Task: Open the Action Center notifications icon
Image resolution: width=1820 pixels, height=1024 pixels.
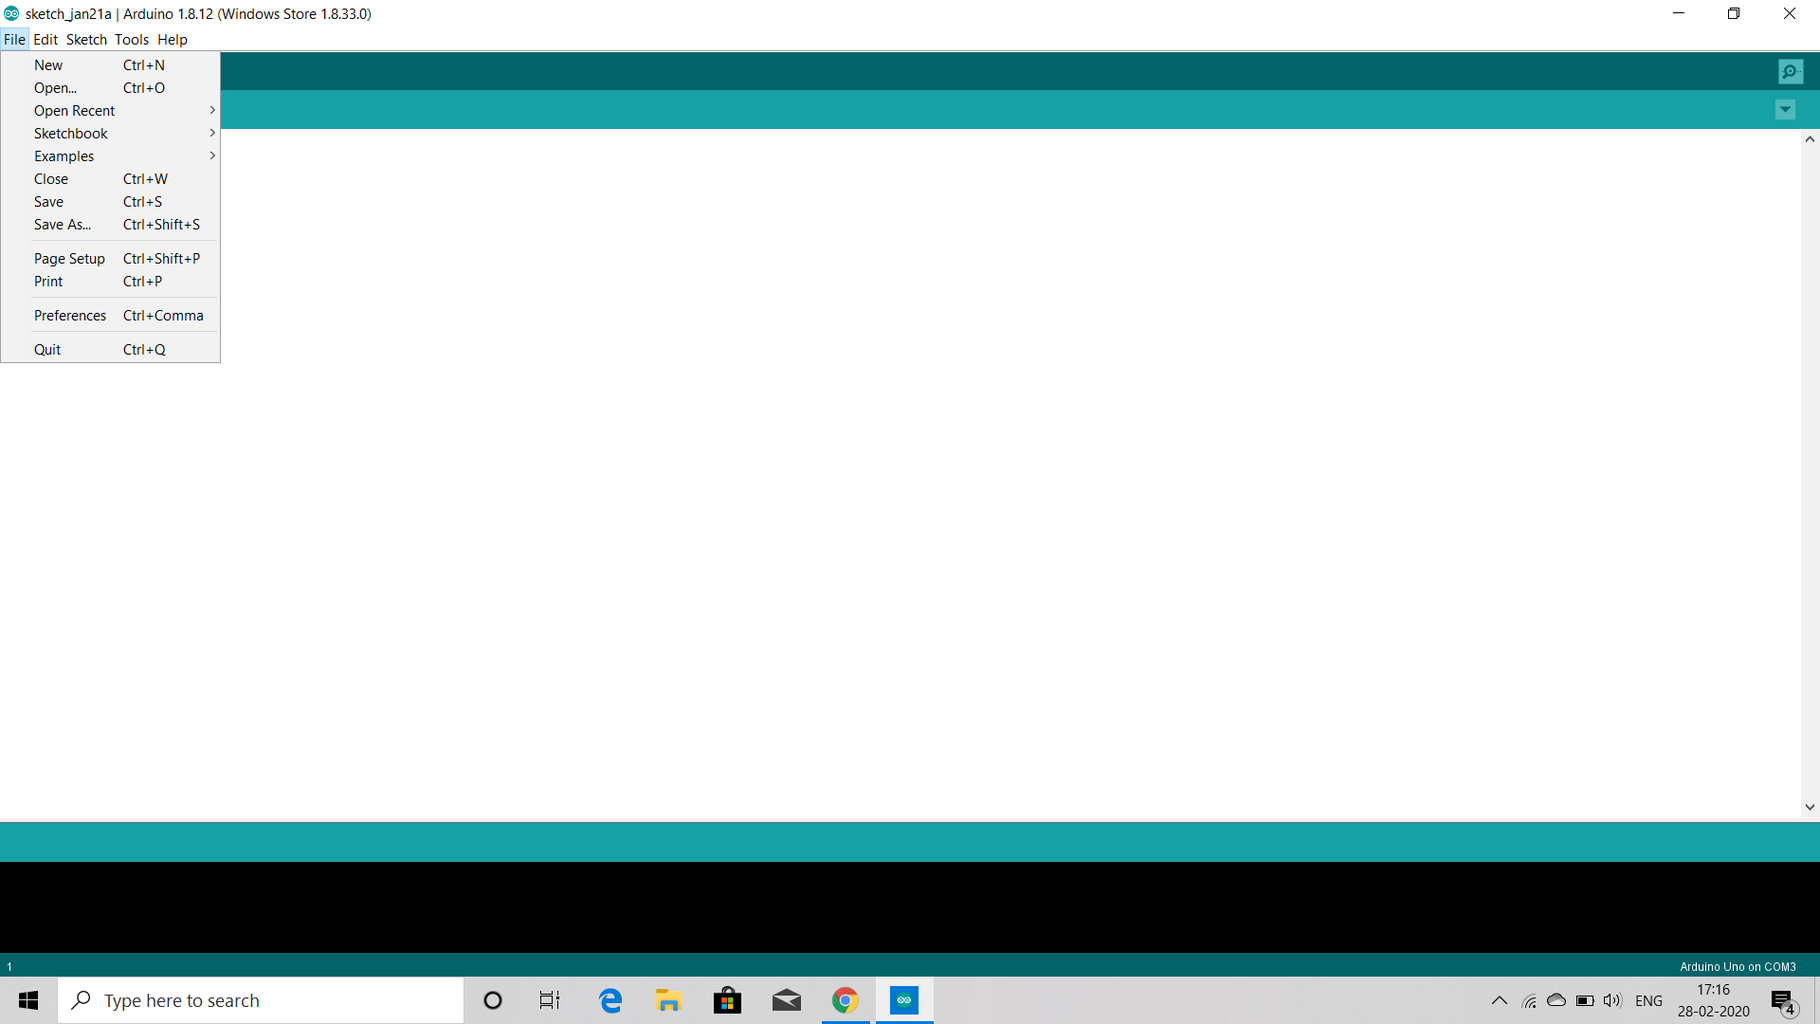Action: pos(1784,1000)
